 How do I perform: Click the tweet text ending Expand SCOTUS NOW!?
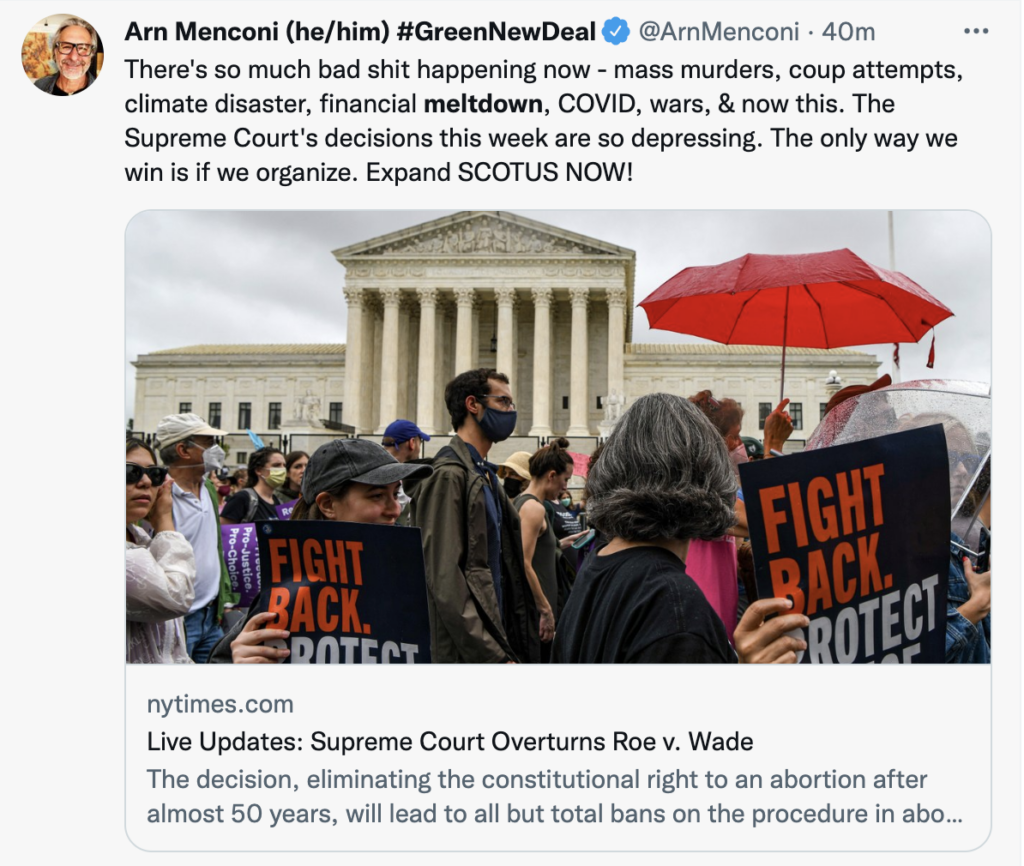click(x=543, y=121)
